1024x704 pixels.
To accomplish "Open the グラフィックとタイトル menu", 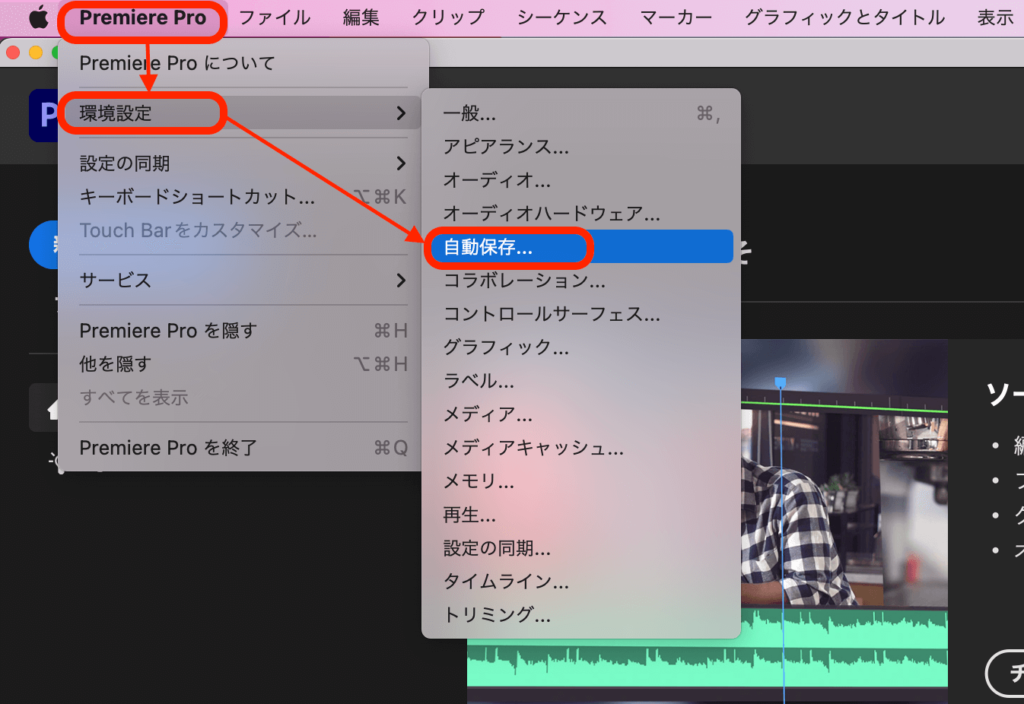I will click(844, 18).
